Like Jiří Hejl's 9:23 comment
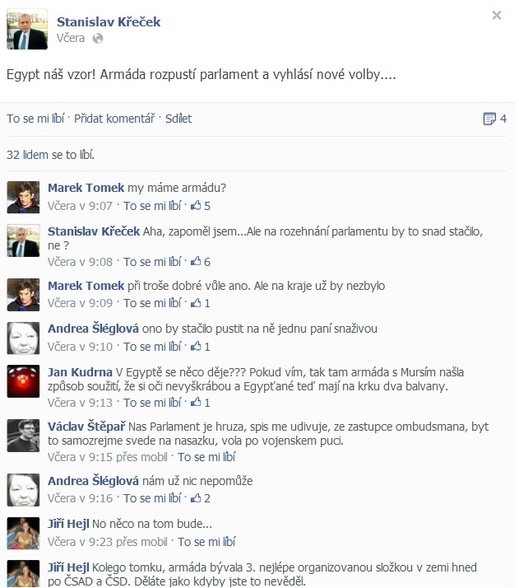The image size is (519, 588). click(207, 542)
